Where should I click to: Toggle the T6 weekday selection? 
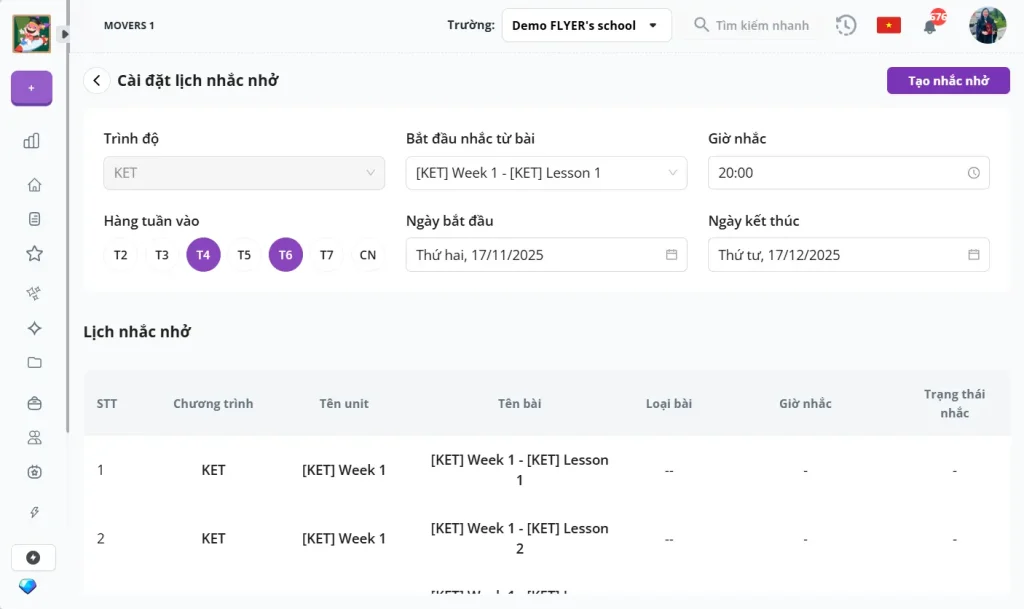[x=285, y=255]
